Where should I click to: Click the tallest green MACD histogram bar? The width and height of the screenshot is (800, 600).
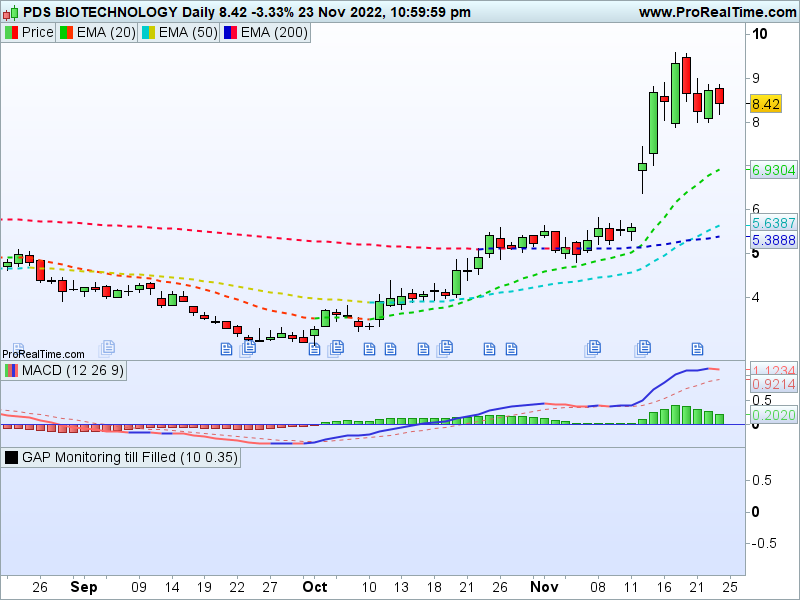point(676,415)
